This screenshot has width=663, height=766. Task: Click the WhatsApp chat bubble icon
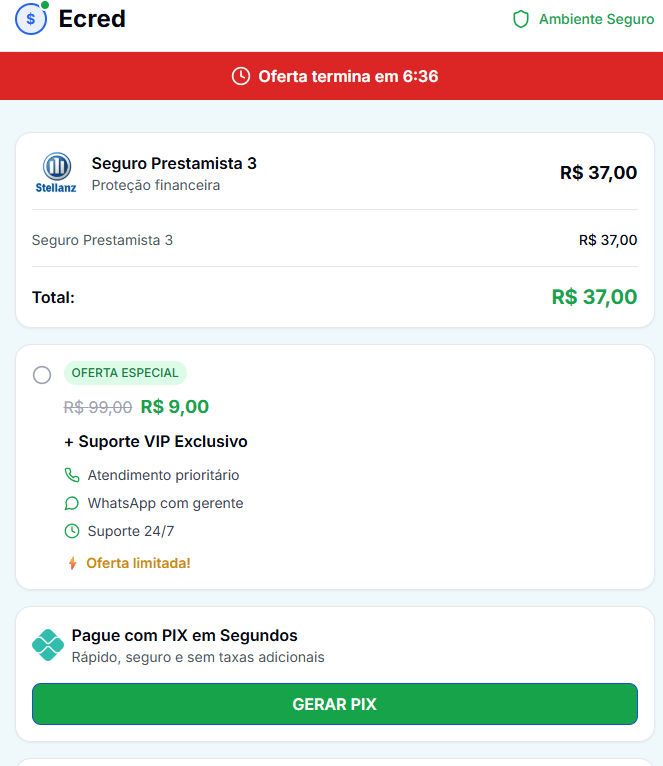tap(72, 503)
